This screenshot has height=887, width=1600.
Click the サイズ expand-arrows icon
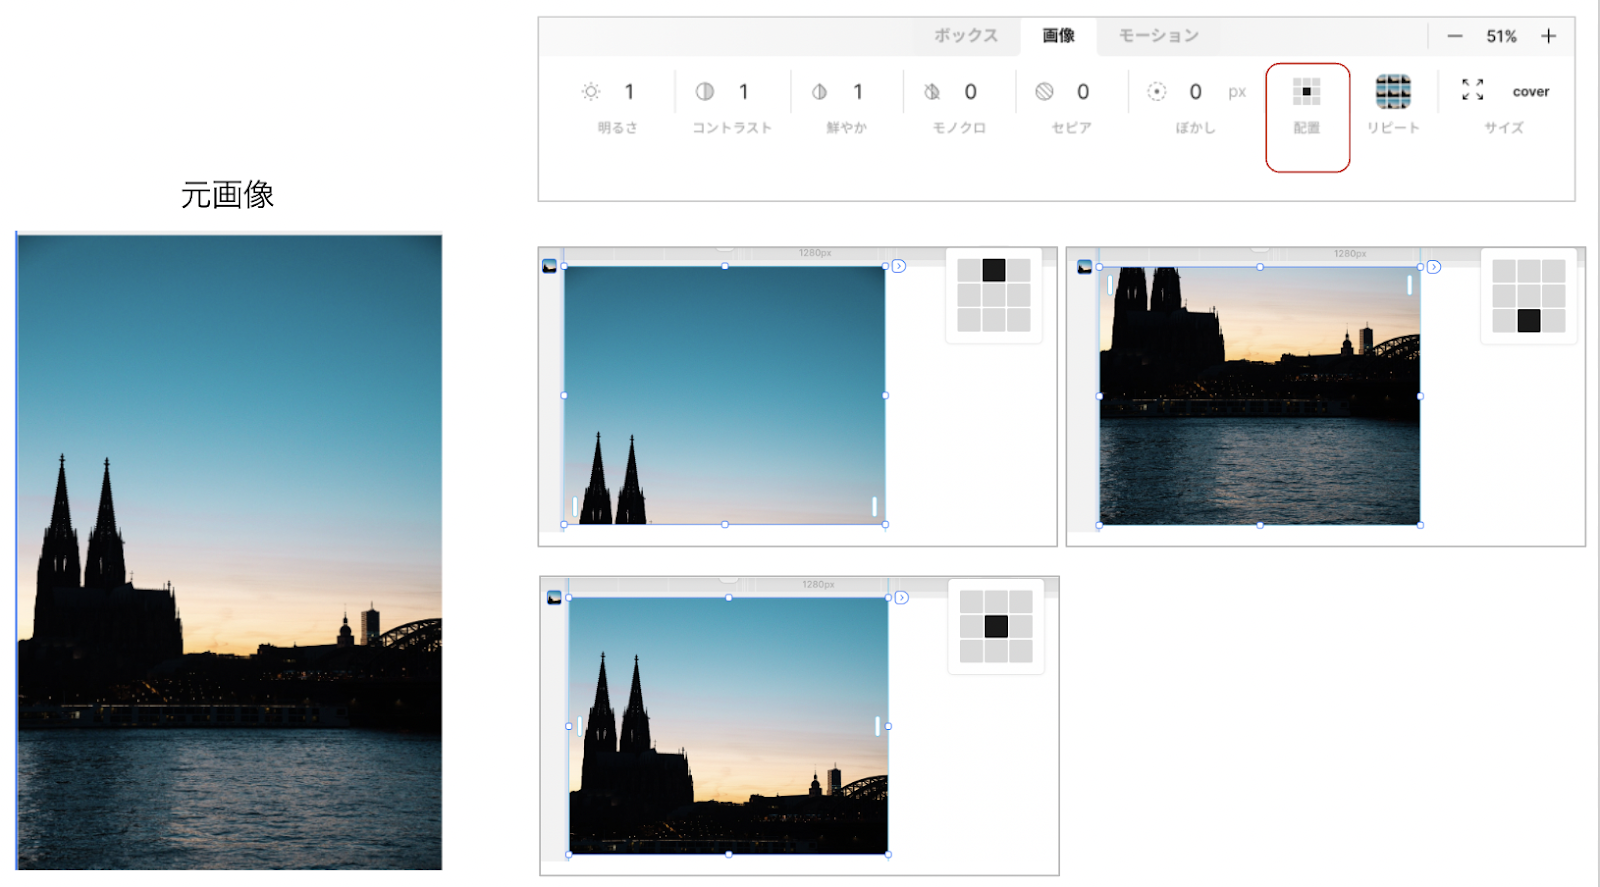click(x=1472, y=90)
